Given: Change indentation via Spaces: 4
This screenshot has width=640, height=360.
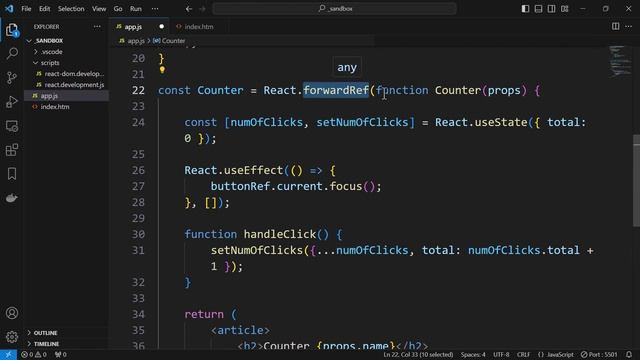Looking at the screenshot, I should 473,355.
